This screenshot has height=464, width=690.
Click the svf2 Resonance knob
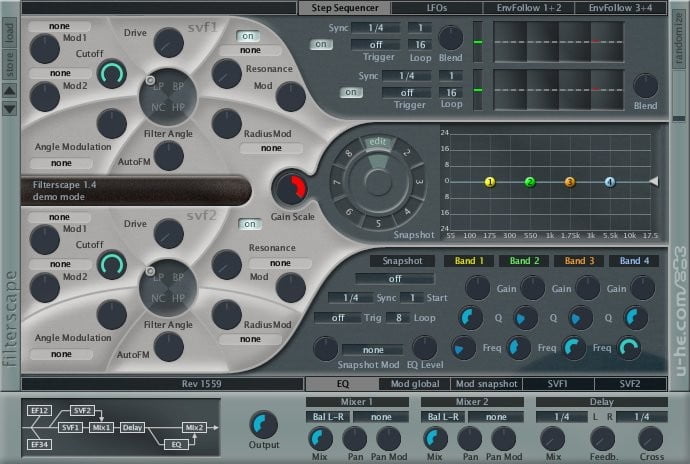click(227, 265)
